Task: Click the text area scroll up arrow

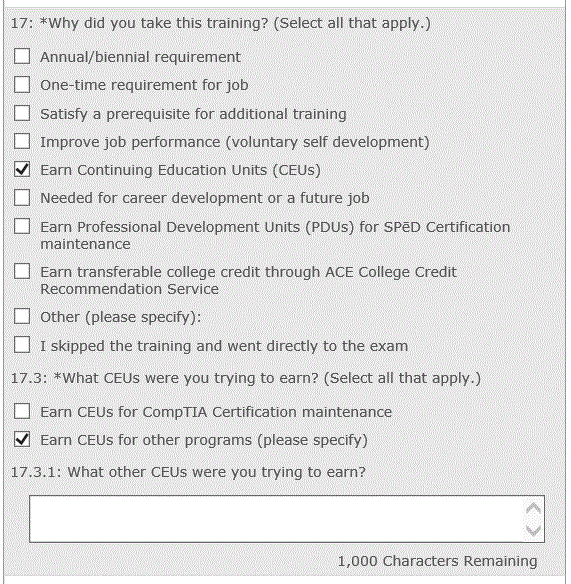Action: (x=533, y=508)
